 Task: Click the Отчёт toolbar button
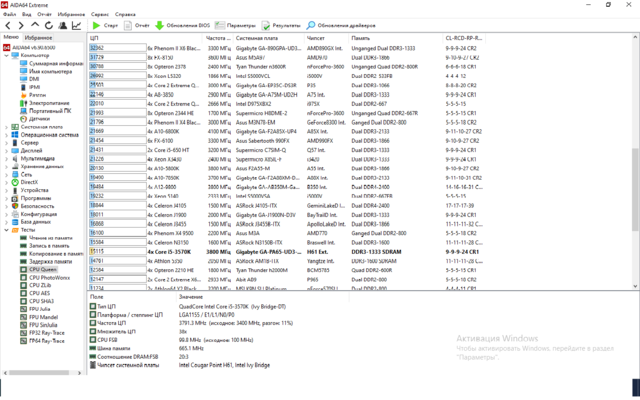137,25
